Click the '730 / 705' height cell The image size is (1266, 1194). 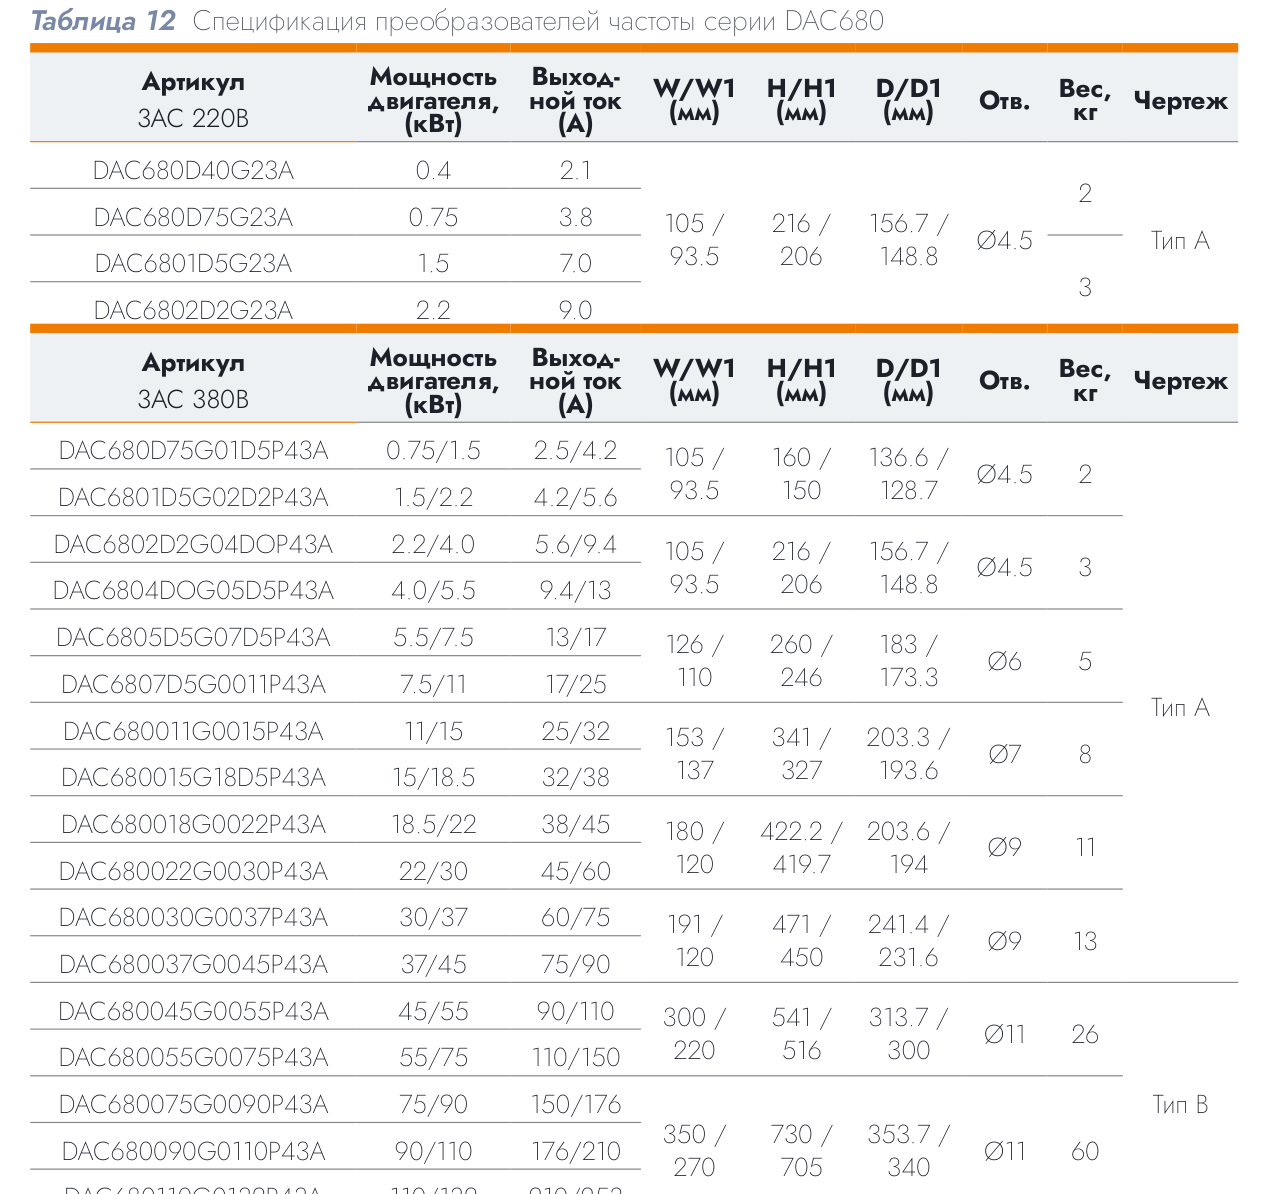tap(801, 1151)
